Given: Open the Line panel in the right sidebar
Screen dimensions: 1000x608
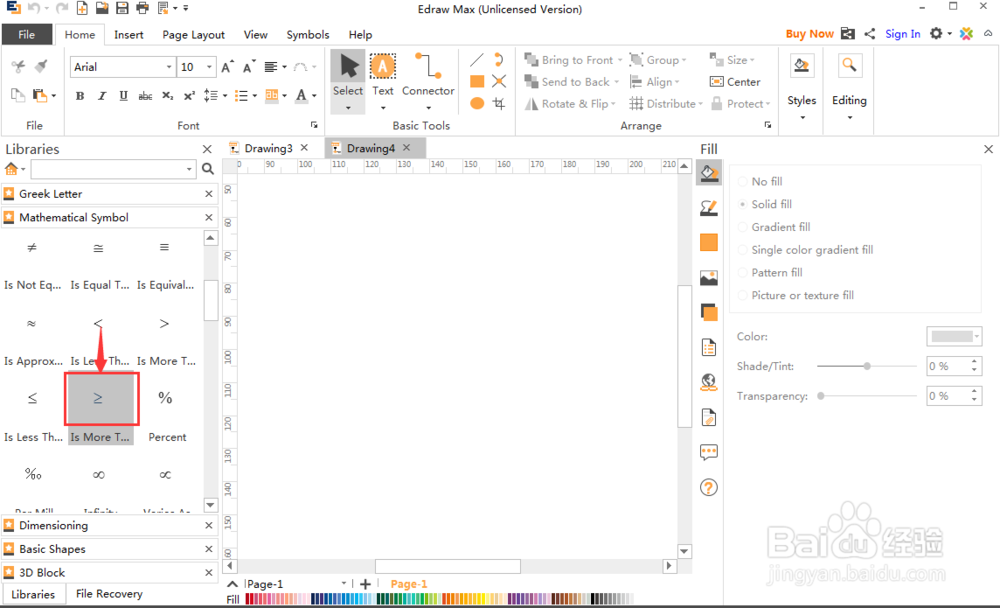Looking at the screenshot, I should [709, 208].
